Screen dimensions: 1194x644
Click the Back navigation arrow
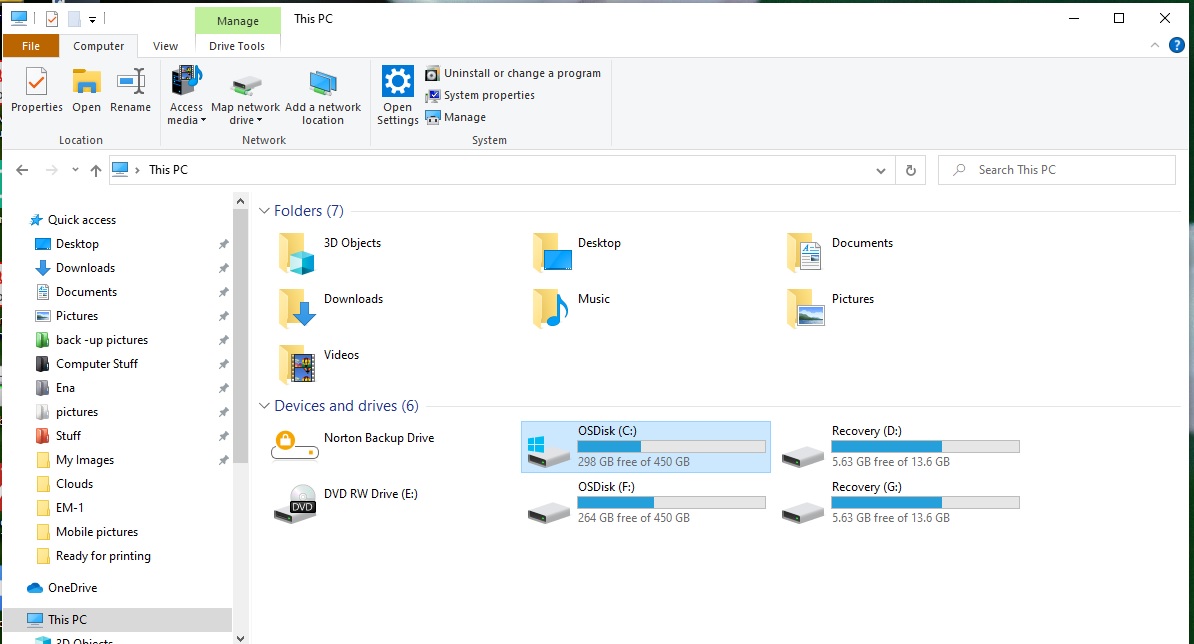click(x=22, y=170)
